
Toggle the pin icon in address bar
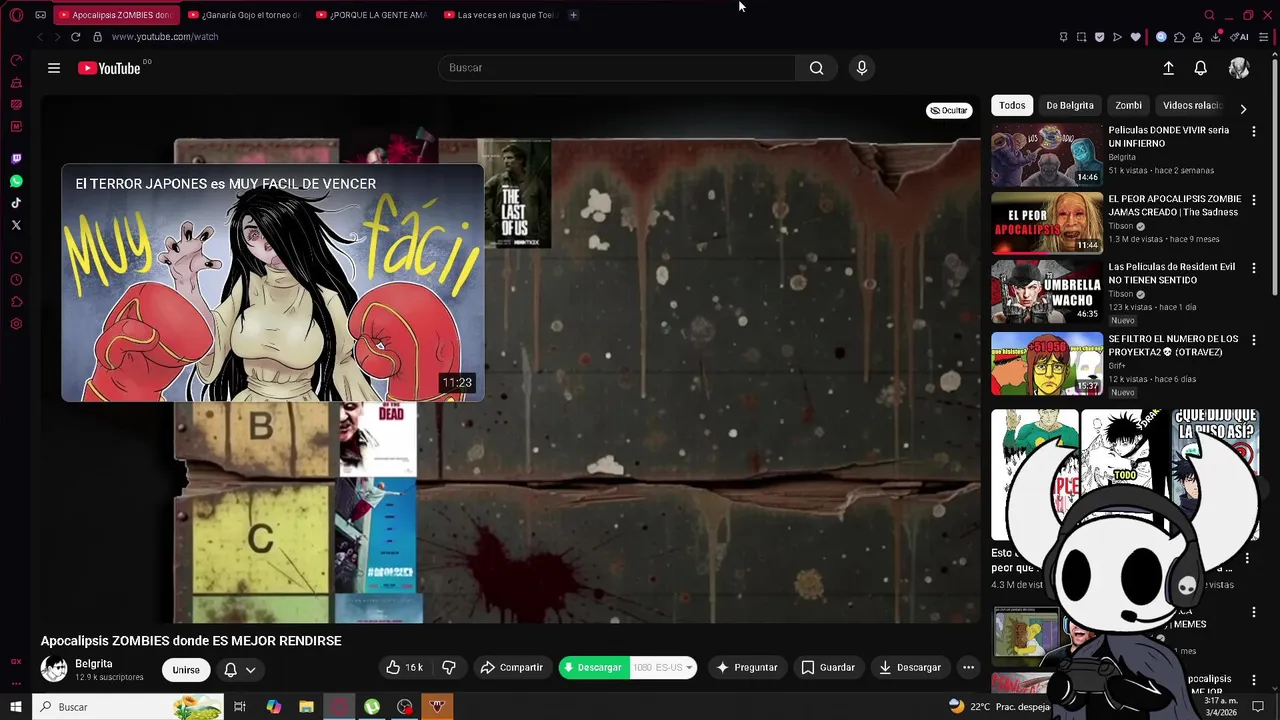[x=1063, y=37]
